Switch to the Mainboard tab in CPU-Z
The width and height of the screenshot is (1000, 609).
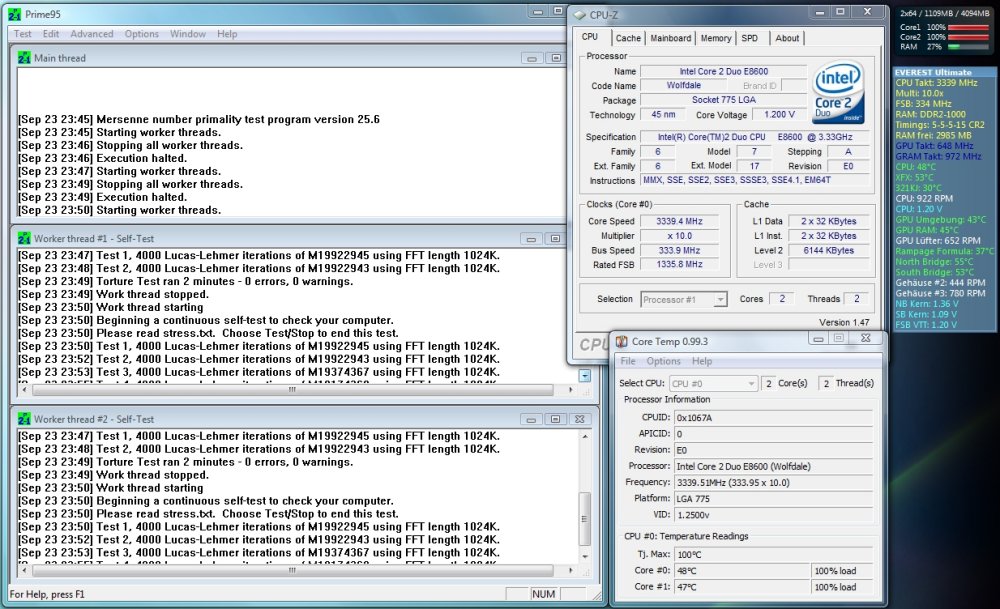click(670, 38)
